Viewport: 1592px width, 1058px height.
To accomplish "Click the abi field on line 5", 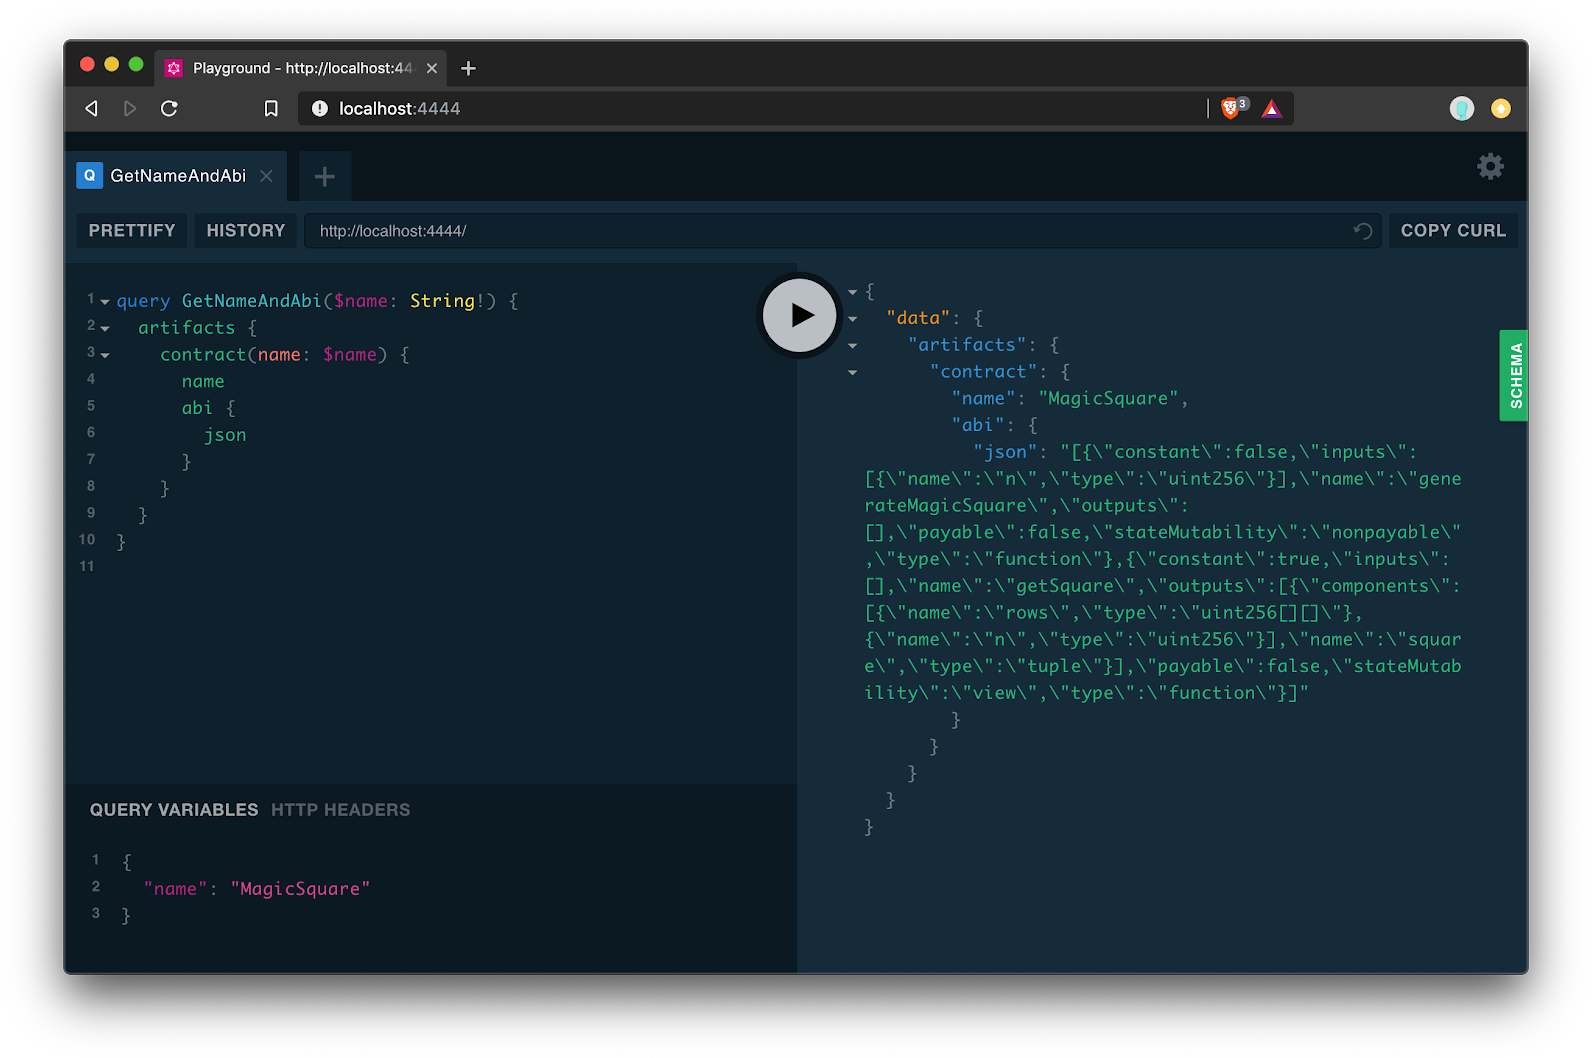I will [197, 408].
